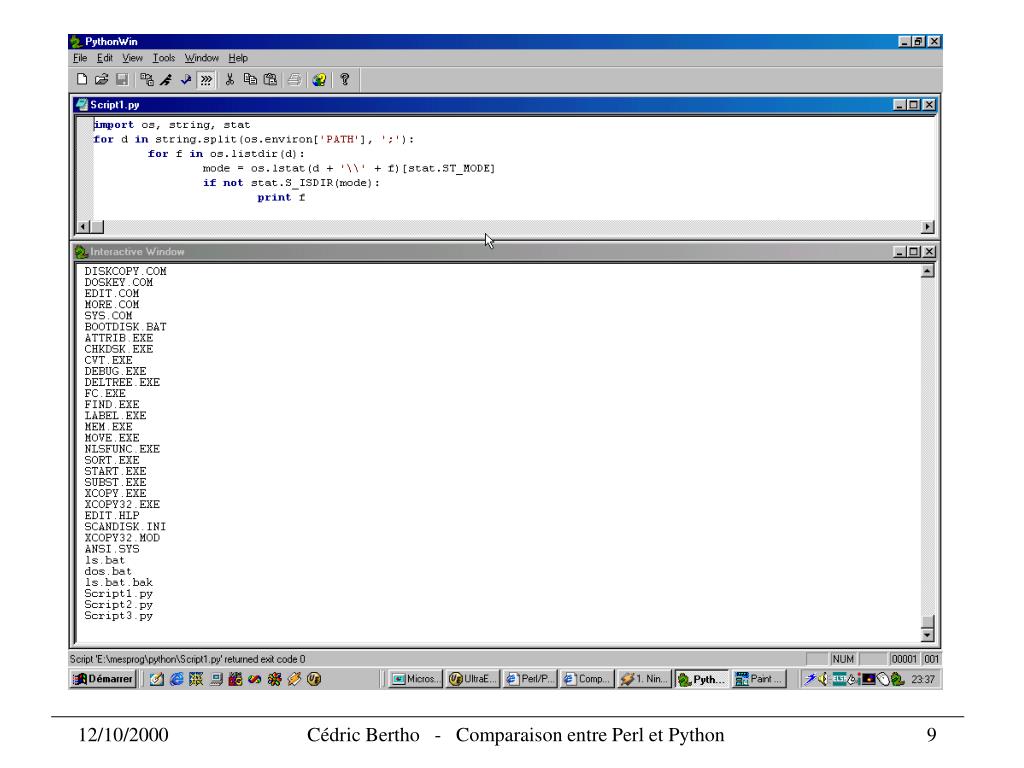Image resolution: width=1024 pixels, height=768 pixels.
Task: Click 'ls.bat.bak' in the output list
Action: coord(118,582)
